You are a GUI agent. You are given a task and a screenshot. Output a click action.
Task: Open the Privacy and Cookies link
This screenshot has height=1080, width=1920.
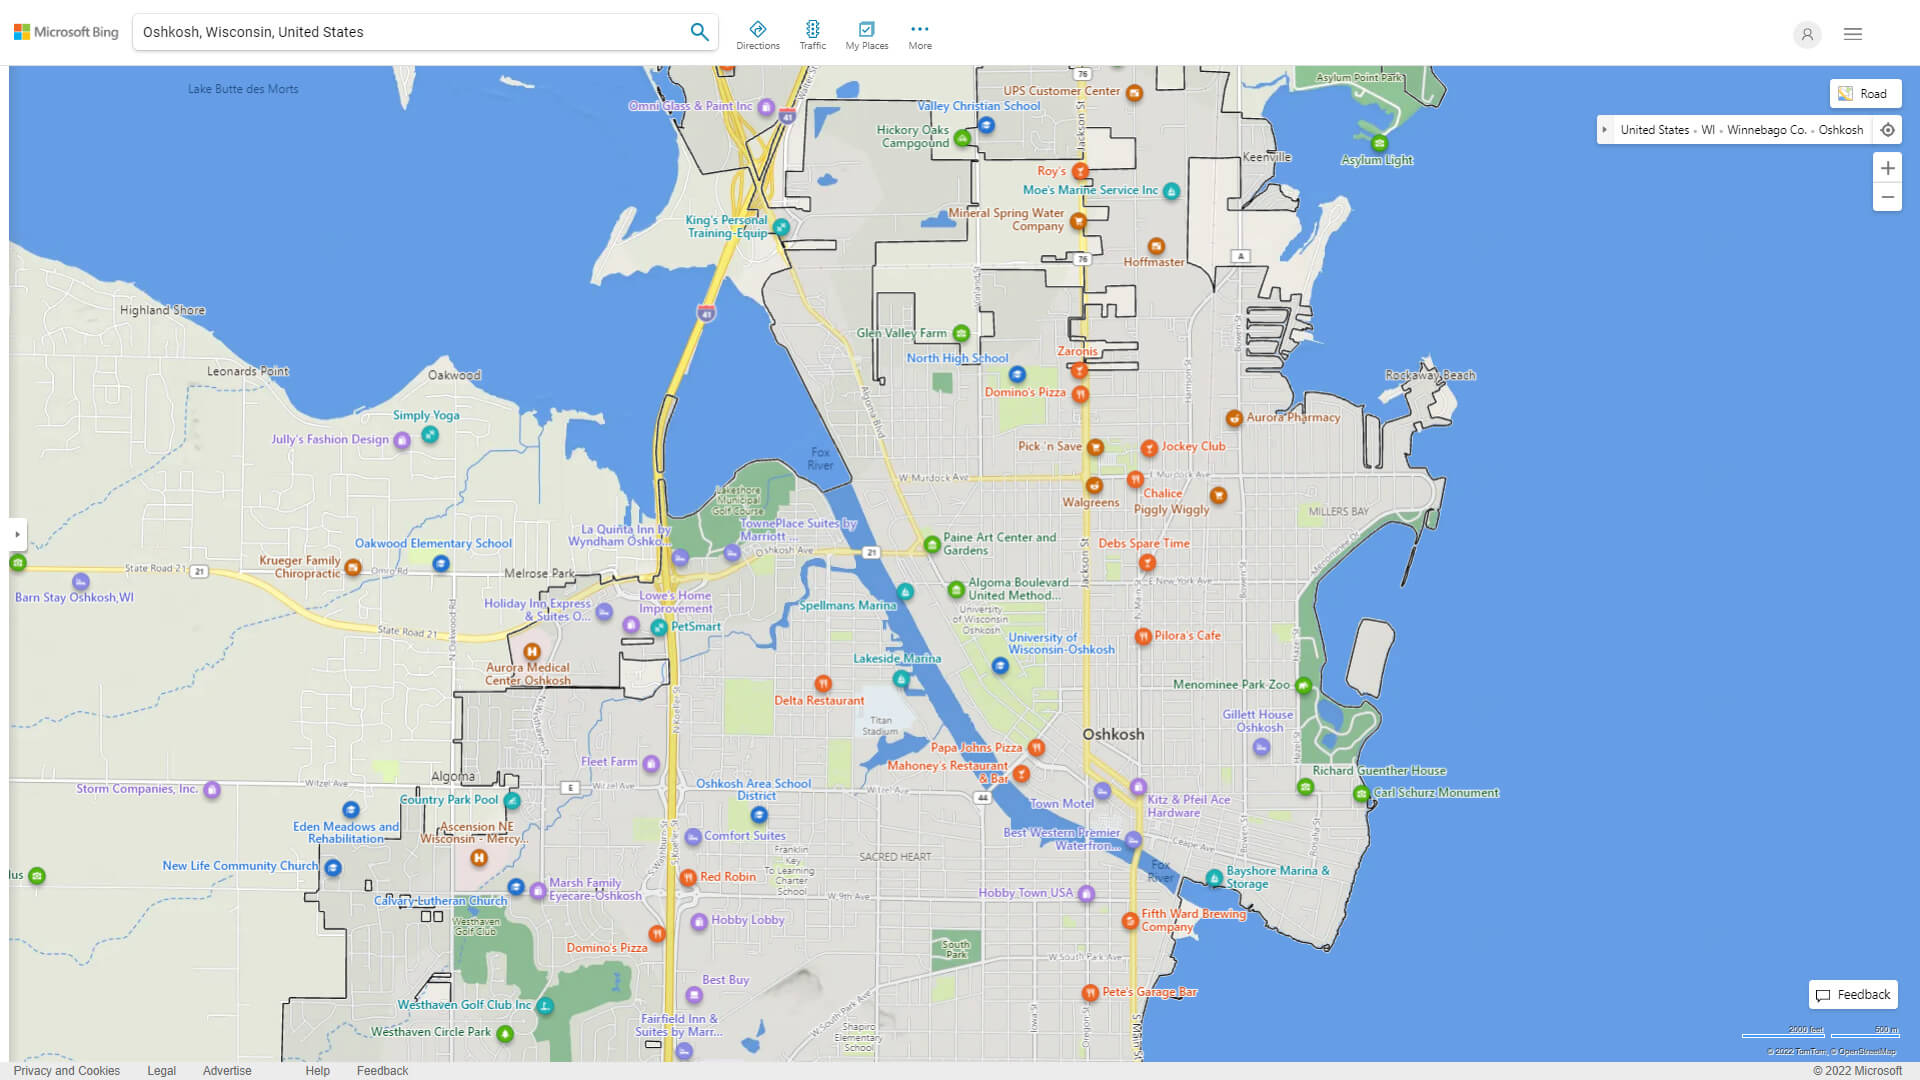(67, 1070)
